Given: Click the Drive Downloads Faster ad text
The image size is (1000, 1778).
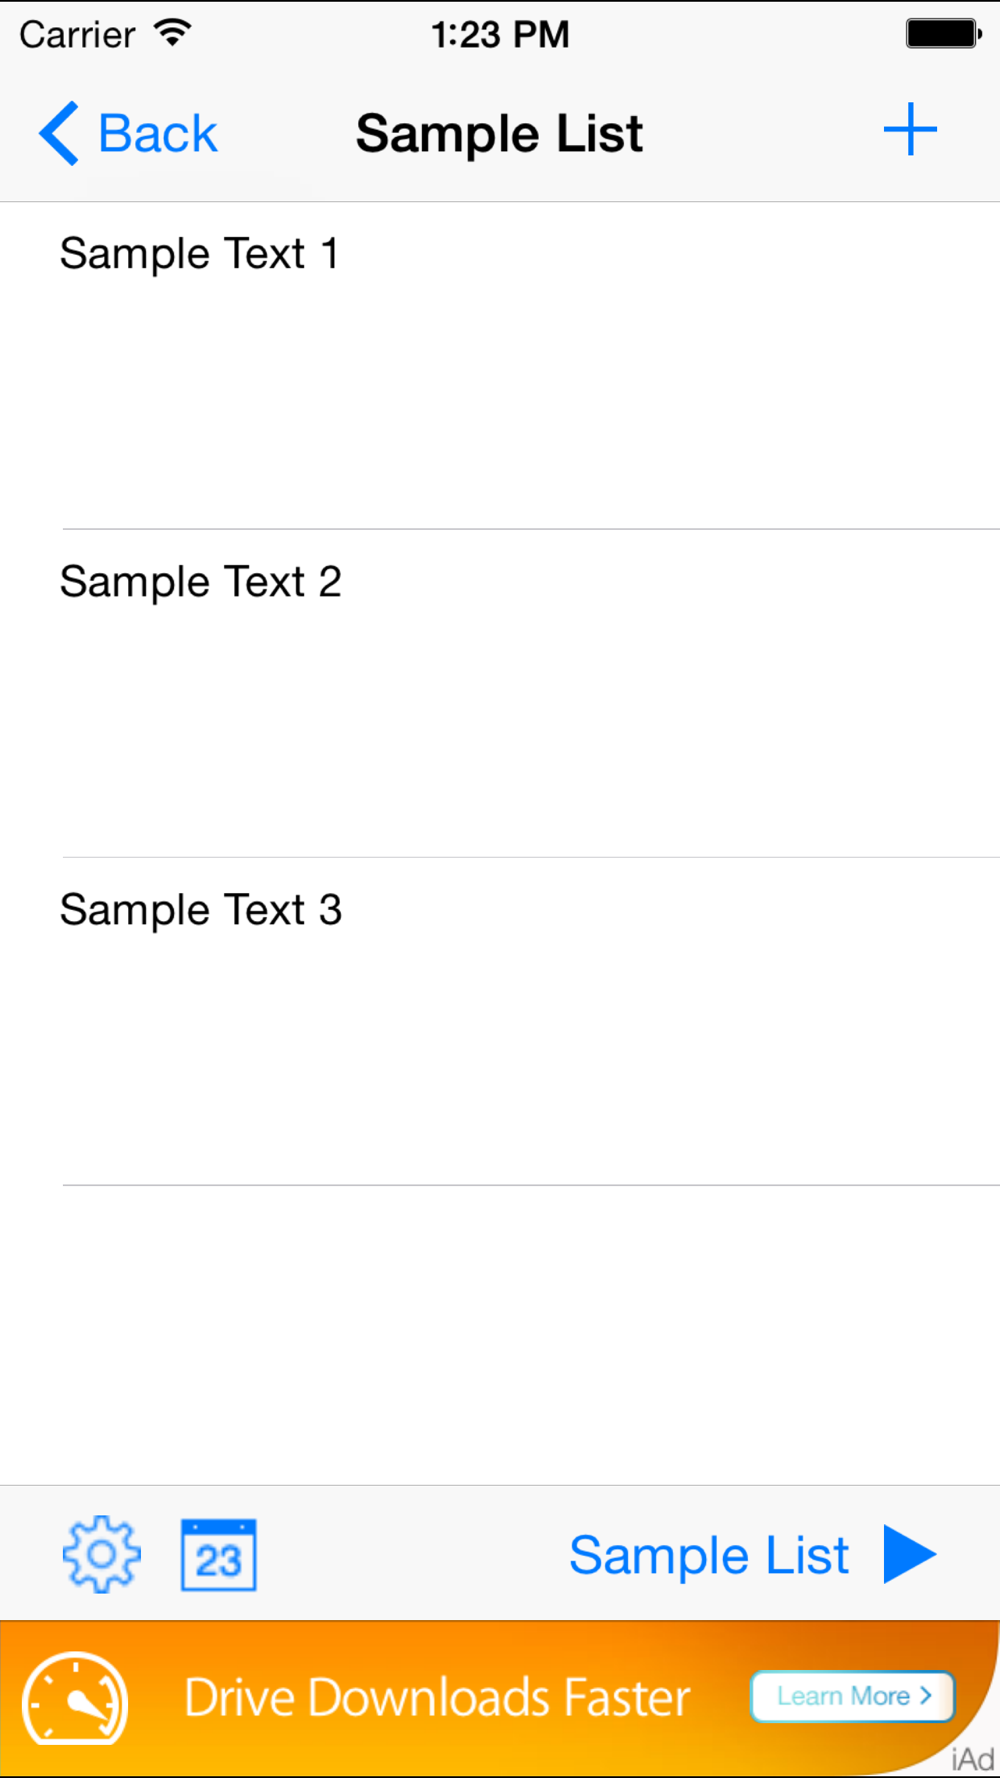Looking at the screenshot, I should tap(437, 1698).
